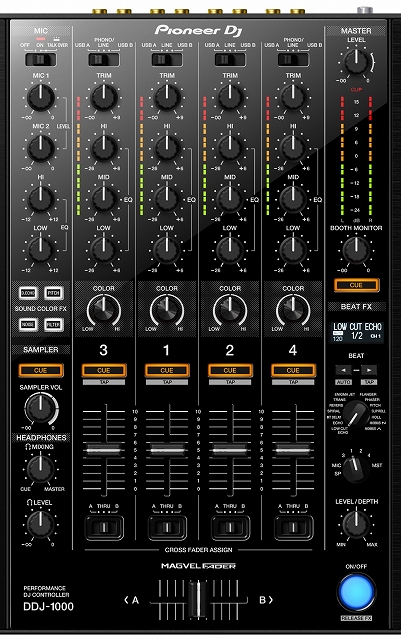Click the blue Beat FX ON/OFF button
Viewport: 401px width, 640px height.
(x=356, y=593)
